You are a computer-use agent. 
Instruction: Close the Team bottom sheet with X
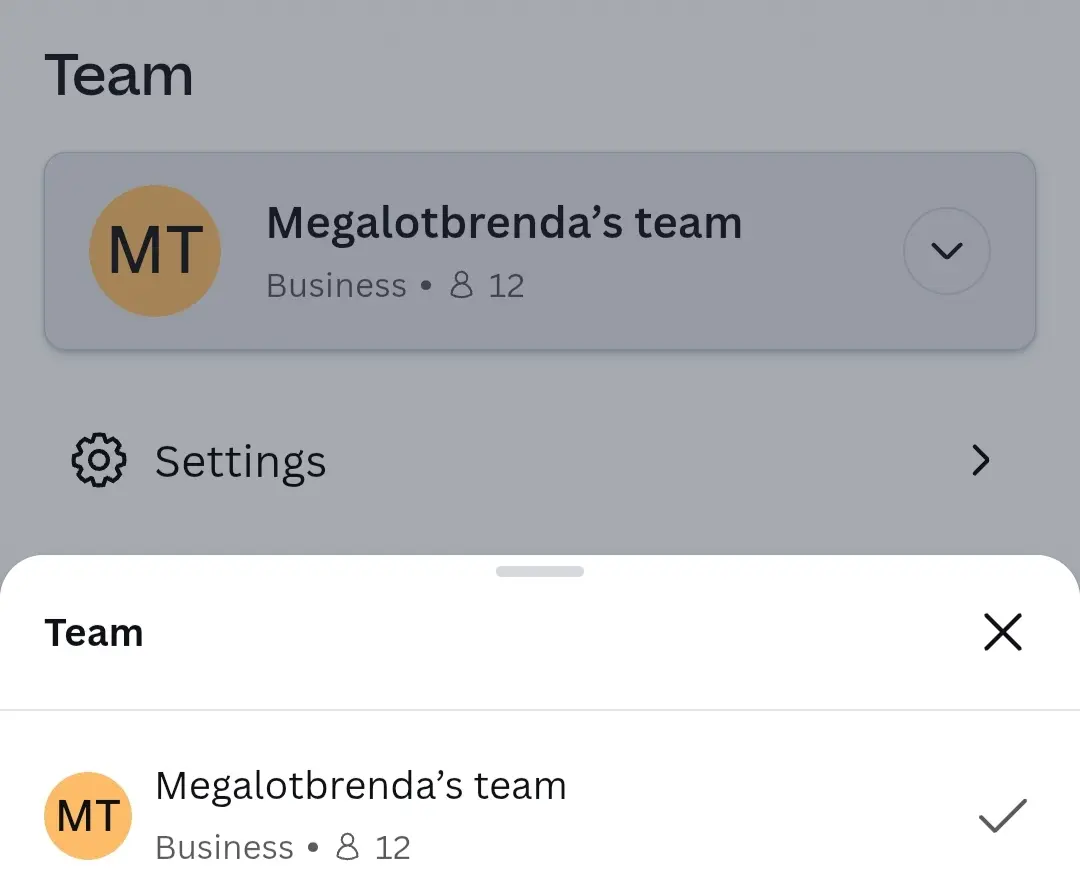[1002, 632]
